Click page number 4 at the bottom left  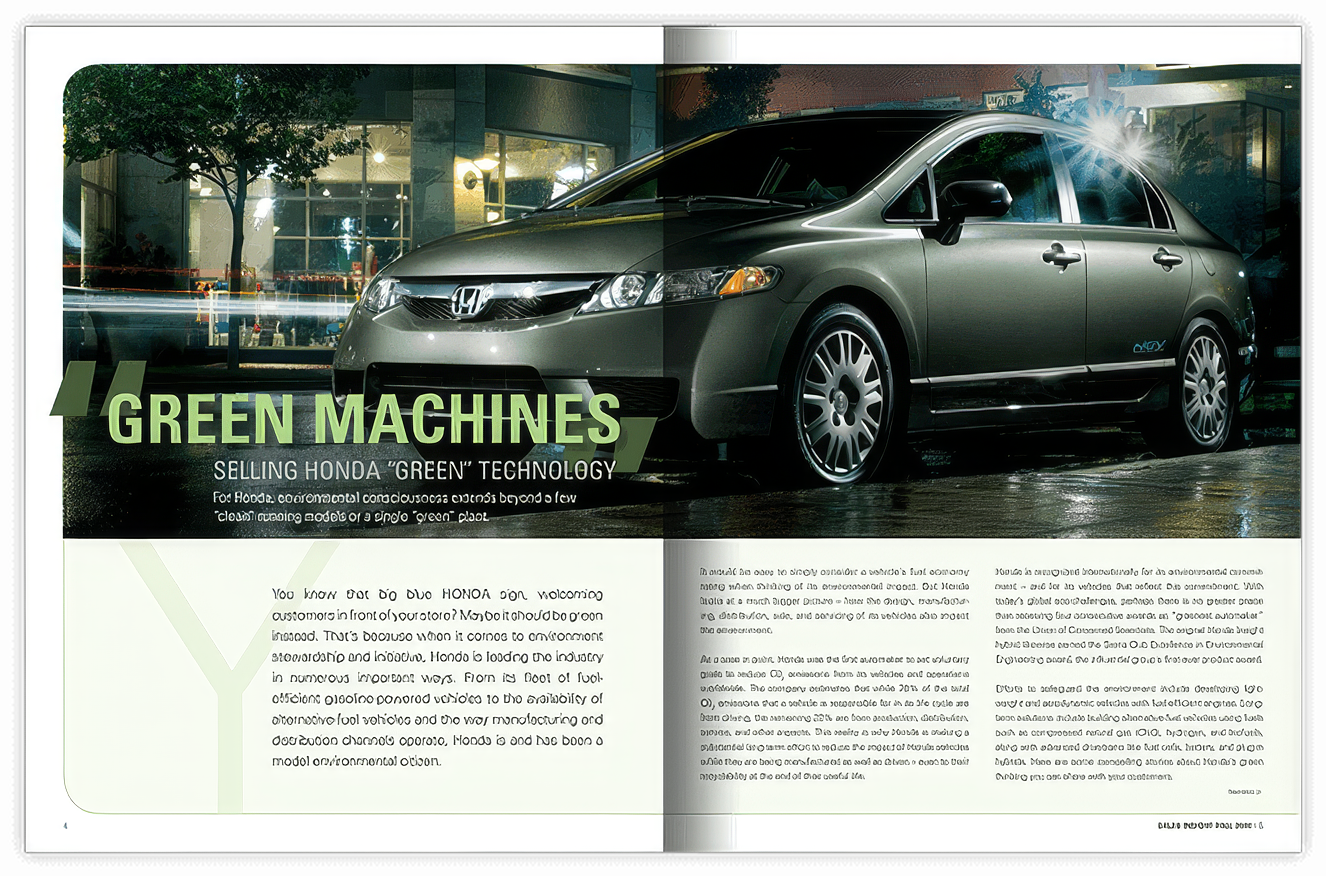[65, 826]
